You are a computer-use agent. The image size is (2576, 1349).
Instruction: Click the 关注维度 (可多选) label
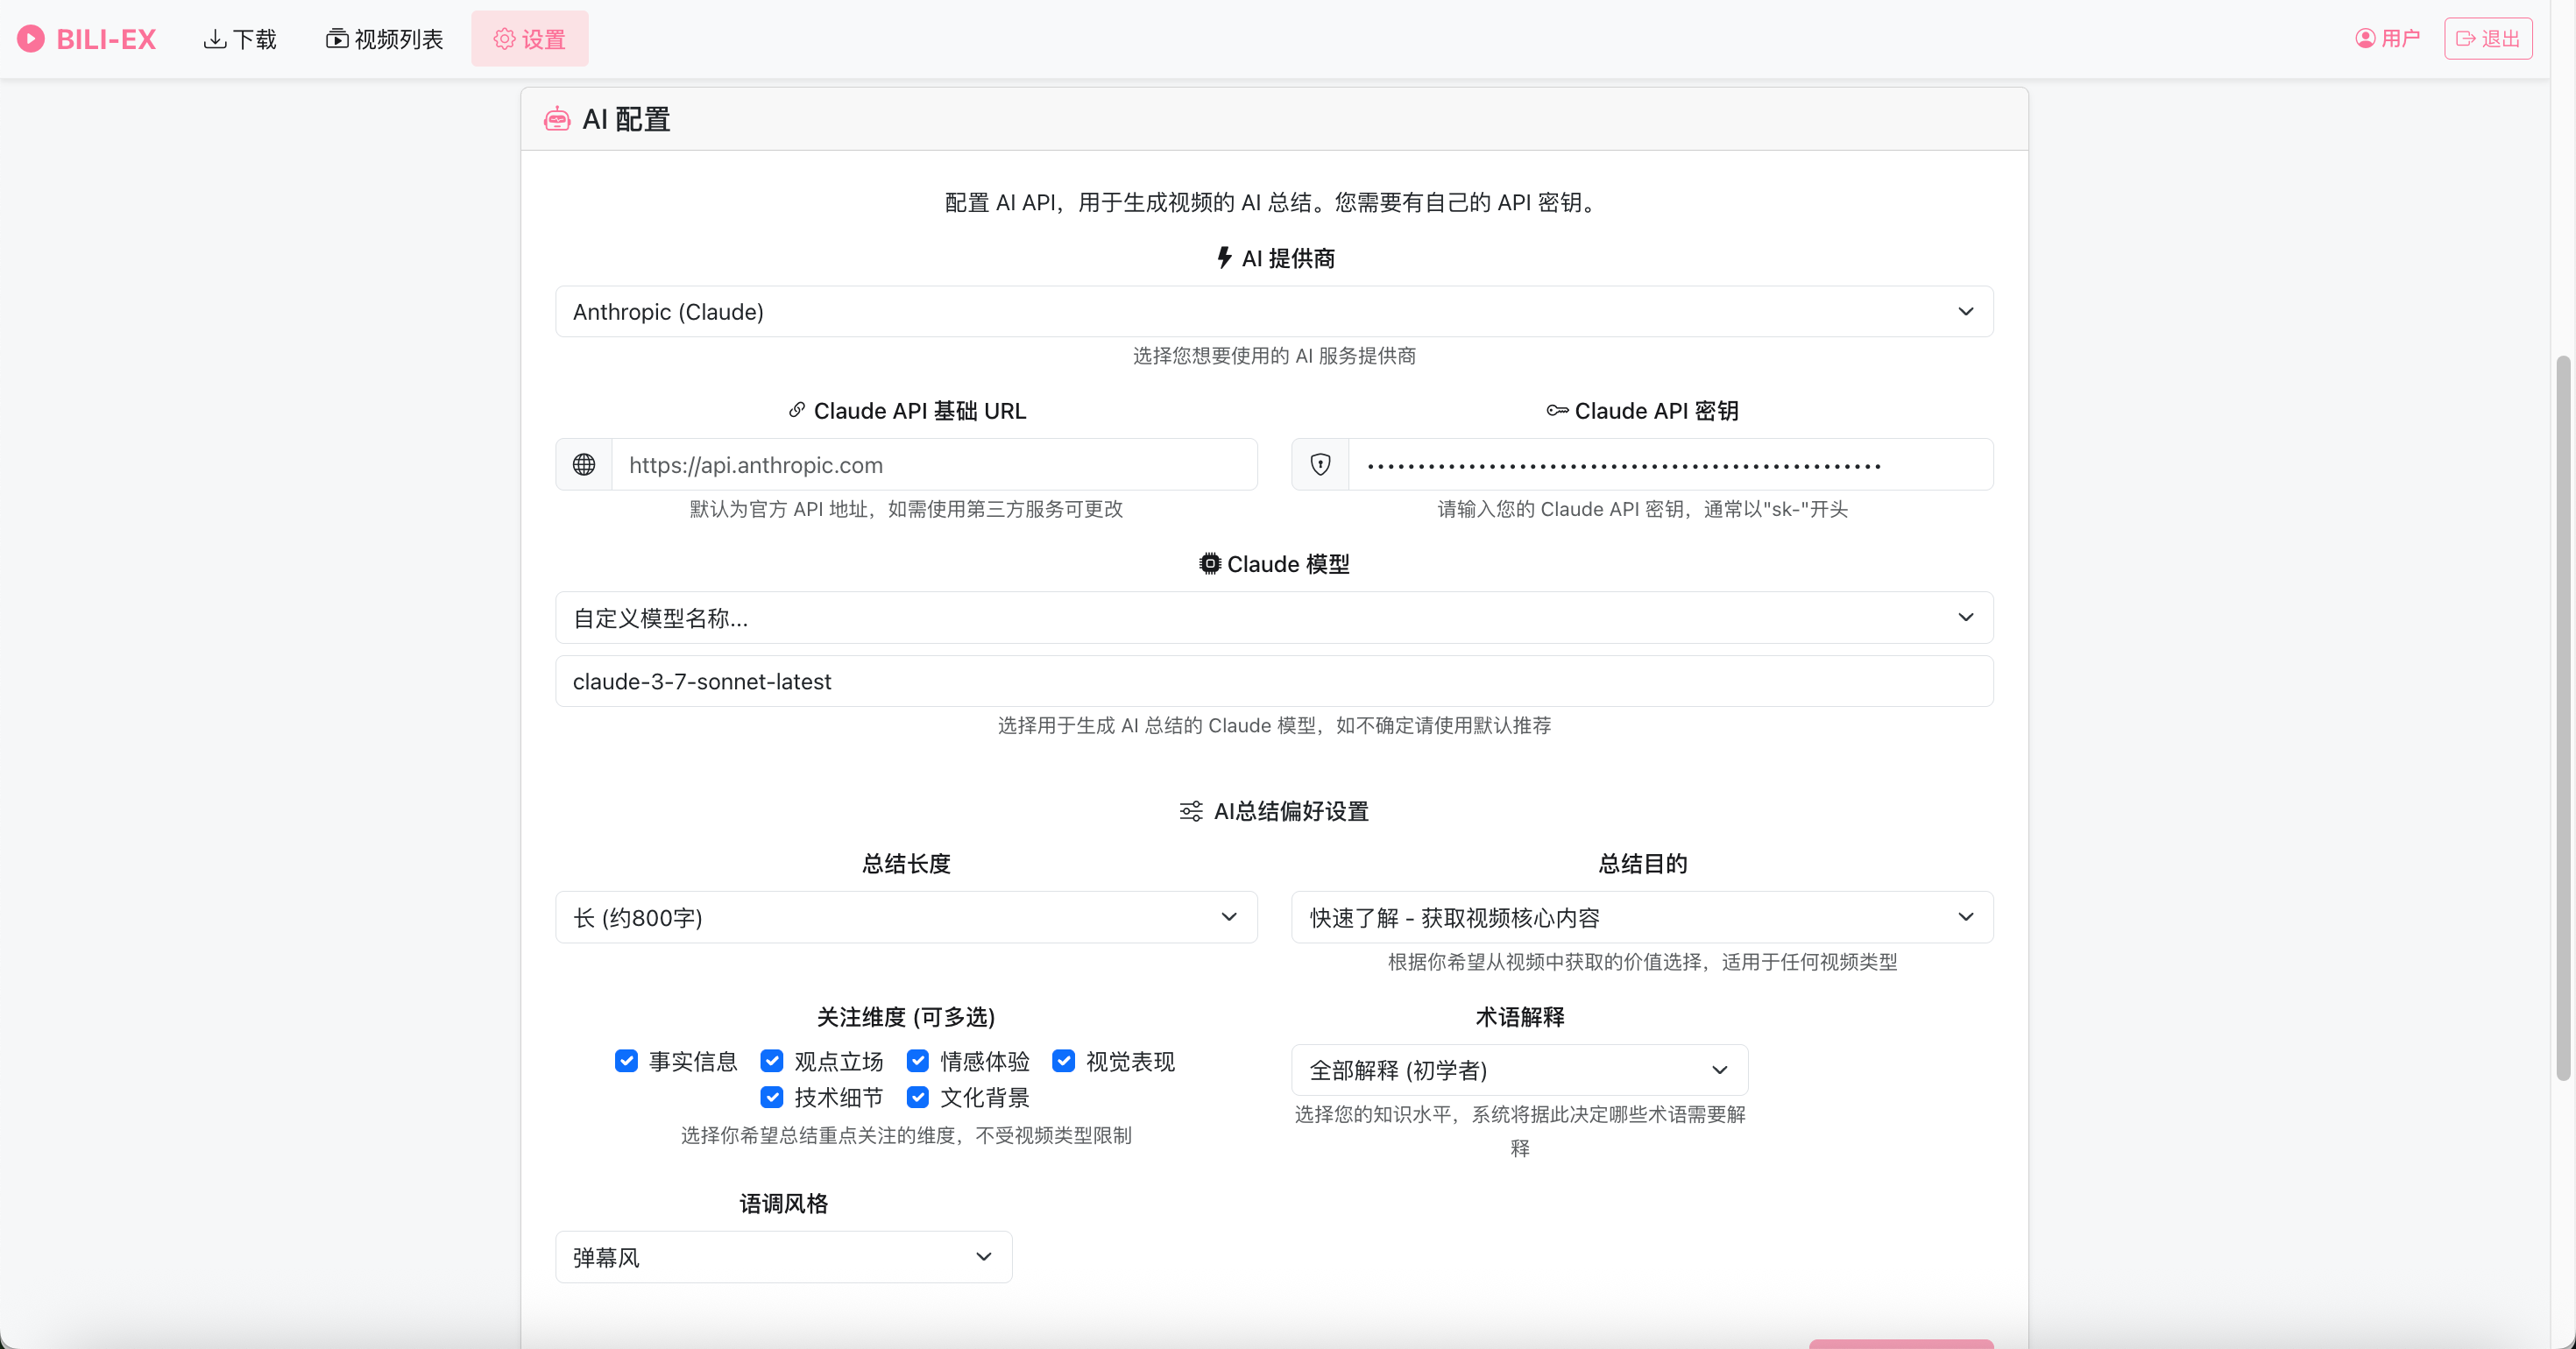point(906,1017)
